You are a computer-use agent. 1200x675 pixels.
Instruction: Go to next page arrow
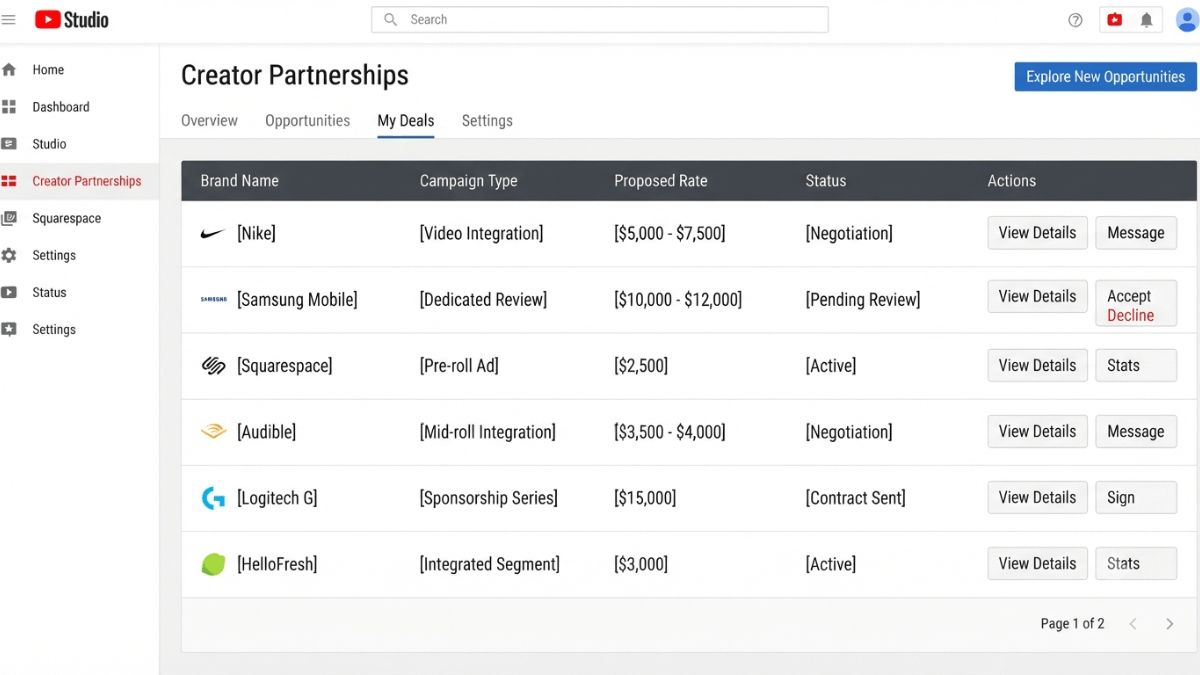click(1169, 624)
